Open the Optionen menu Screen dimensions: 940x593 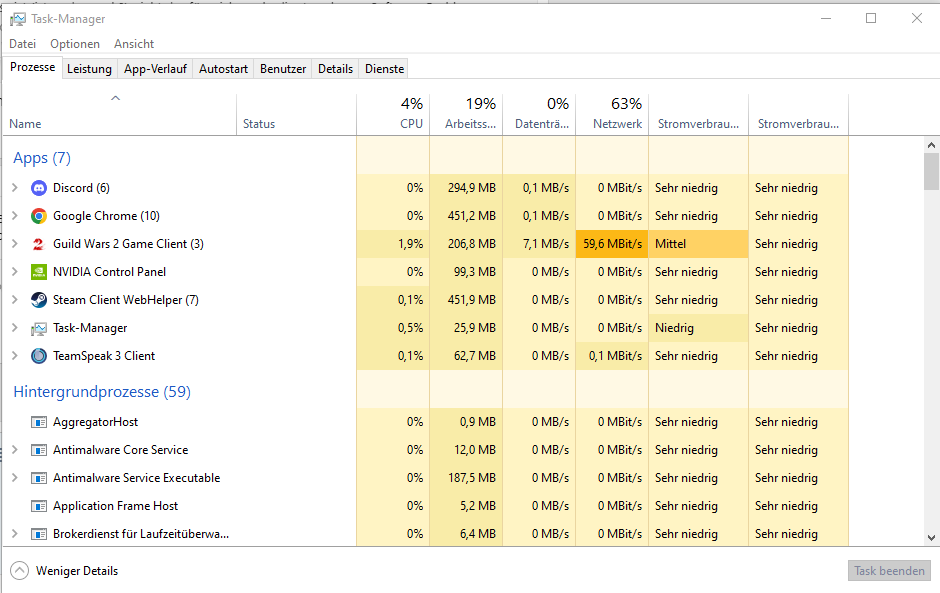[75, 44]
